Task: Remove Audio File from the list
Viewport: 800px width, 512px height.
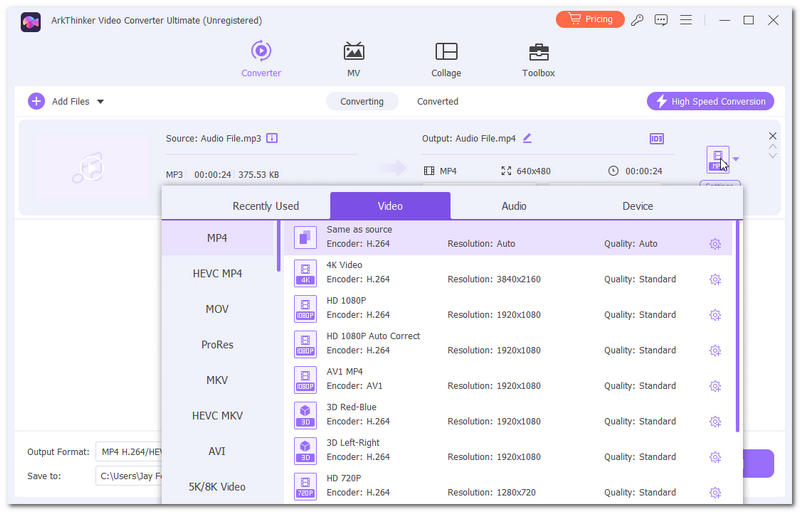Action: [x=772, y=136]
